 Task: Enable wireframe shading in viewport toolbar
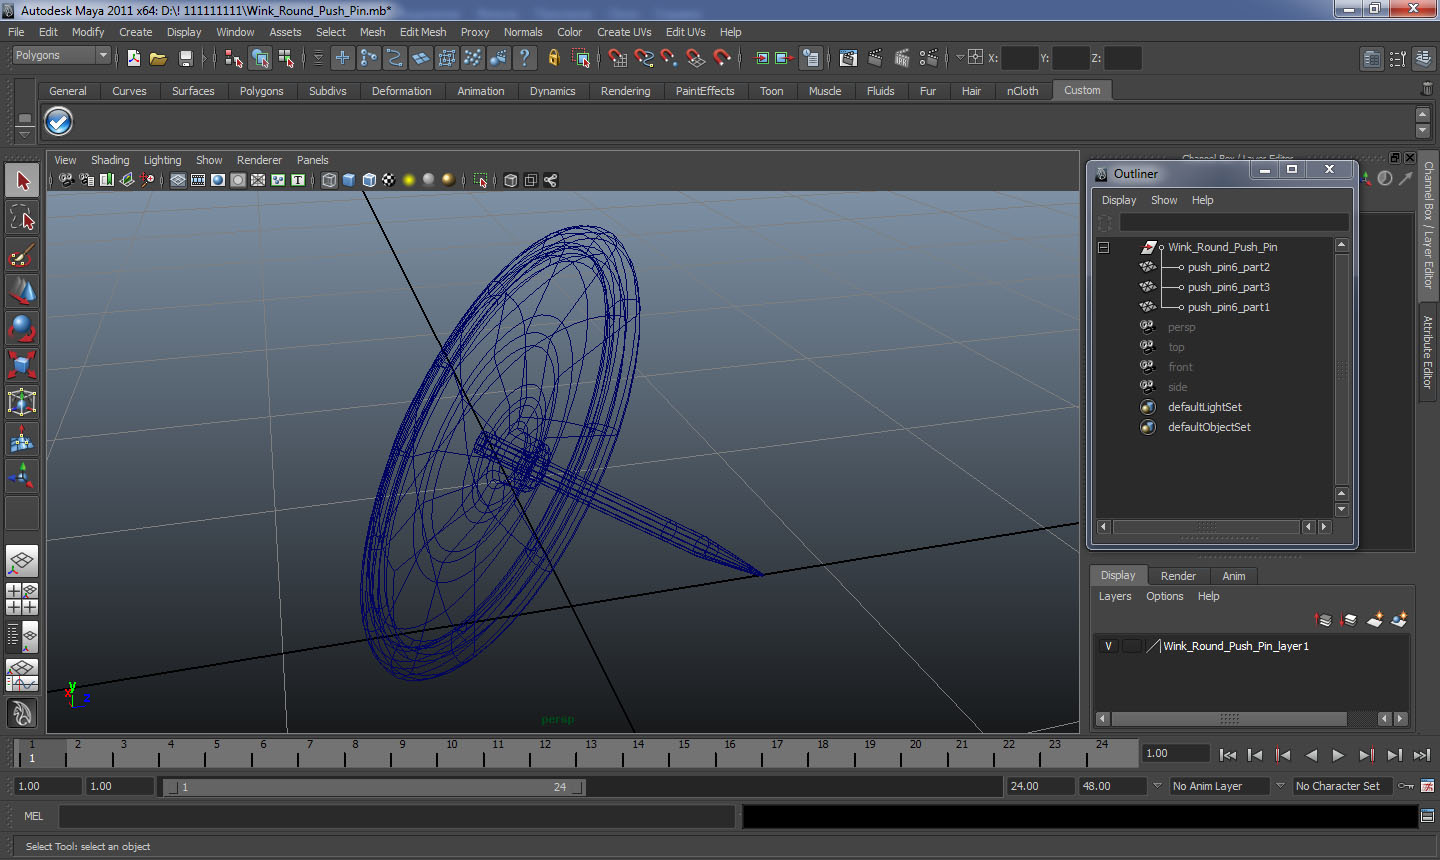coord(329,180)
